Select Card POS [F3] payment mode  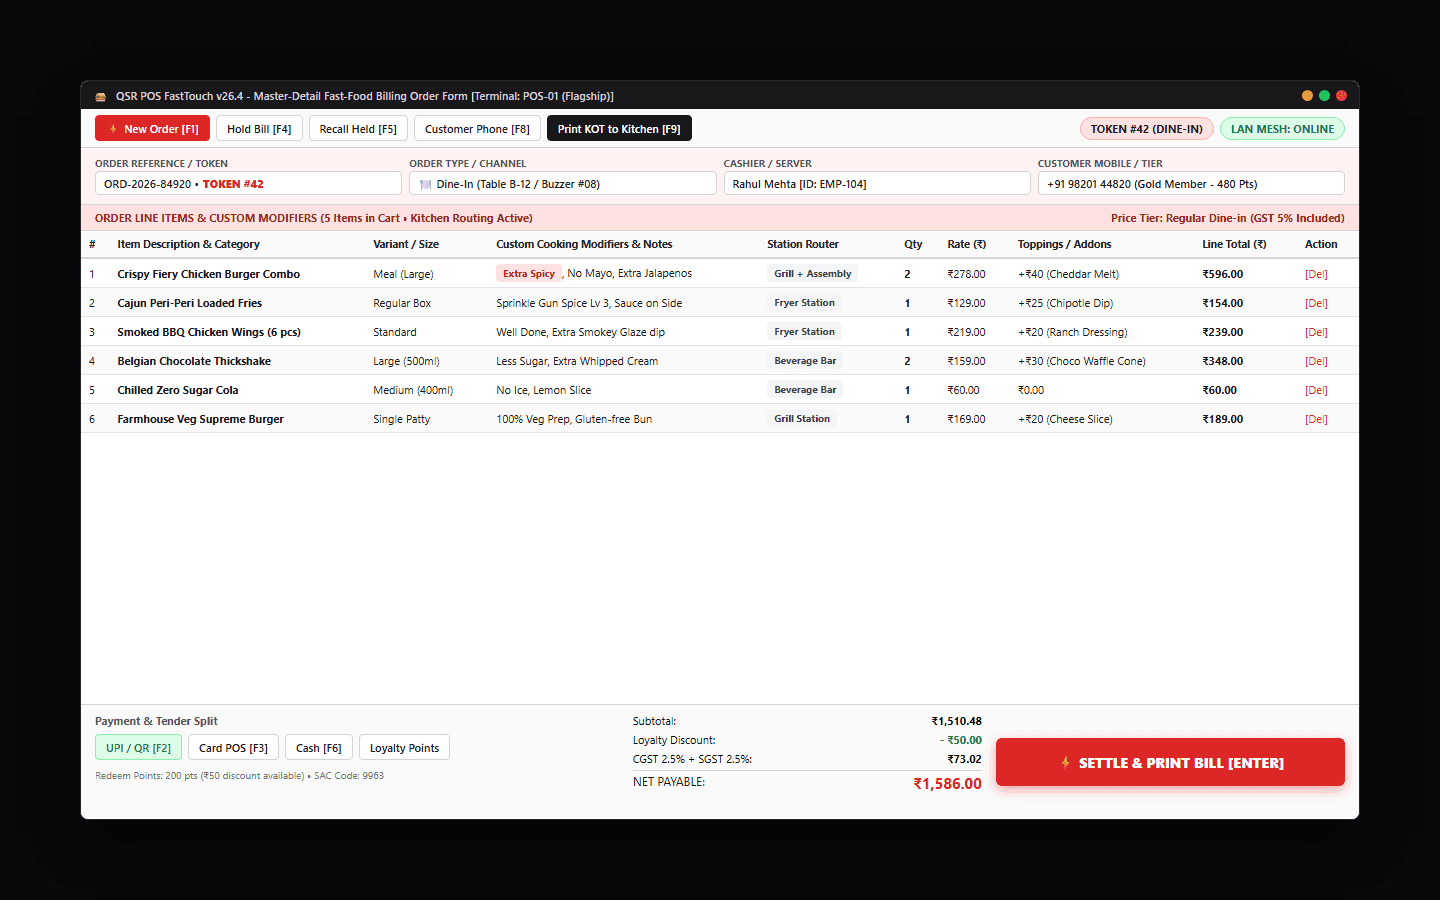tap(233, 748)
